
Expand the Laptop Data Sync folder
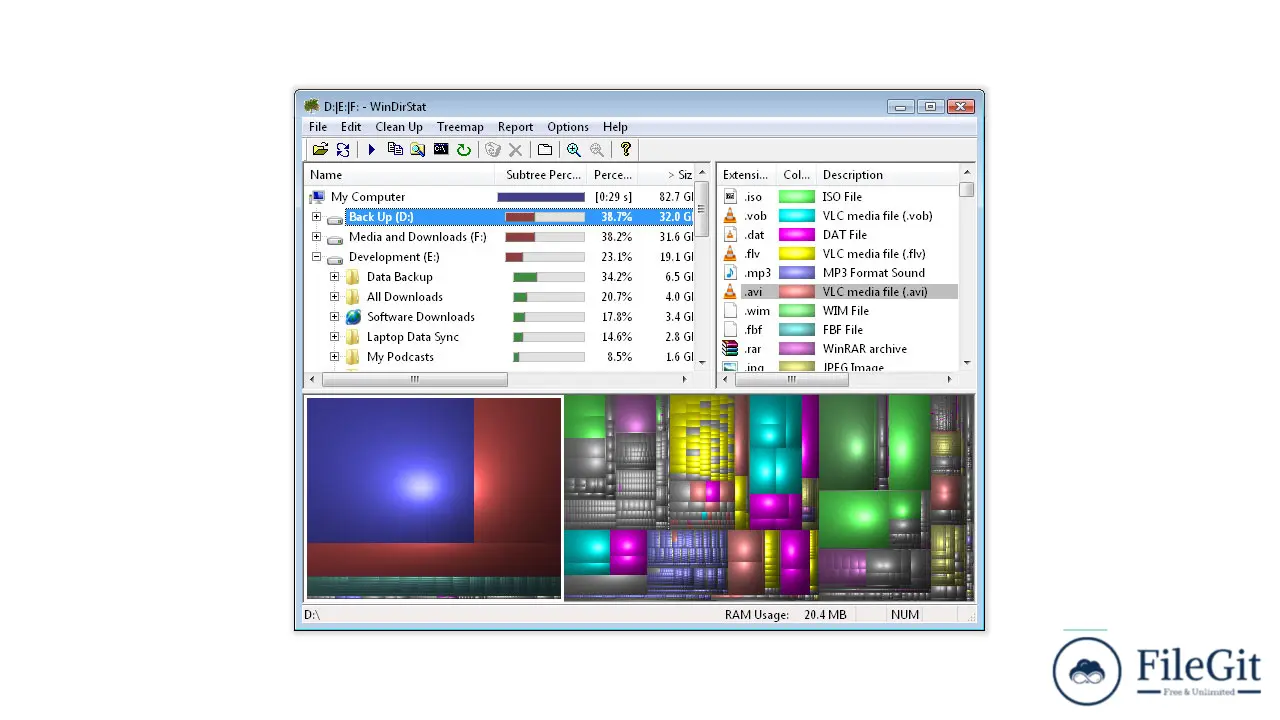(x=334, y=337)
